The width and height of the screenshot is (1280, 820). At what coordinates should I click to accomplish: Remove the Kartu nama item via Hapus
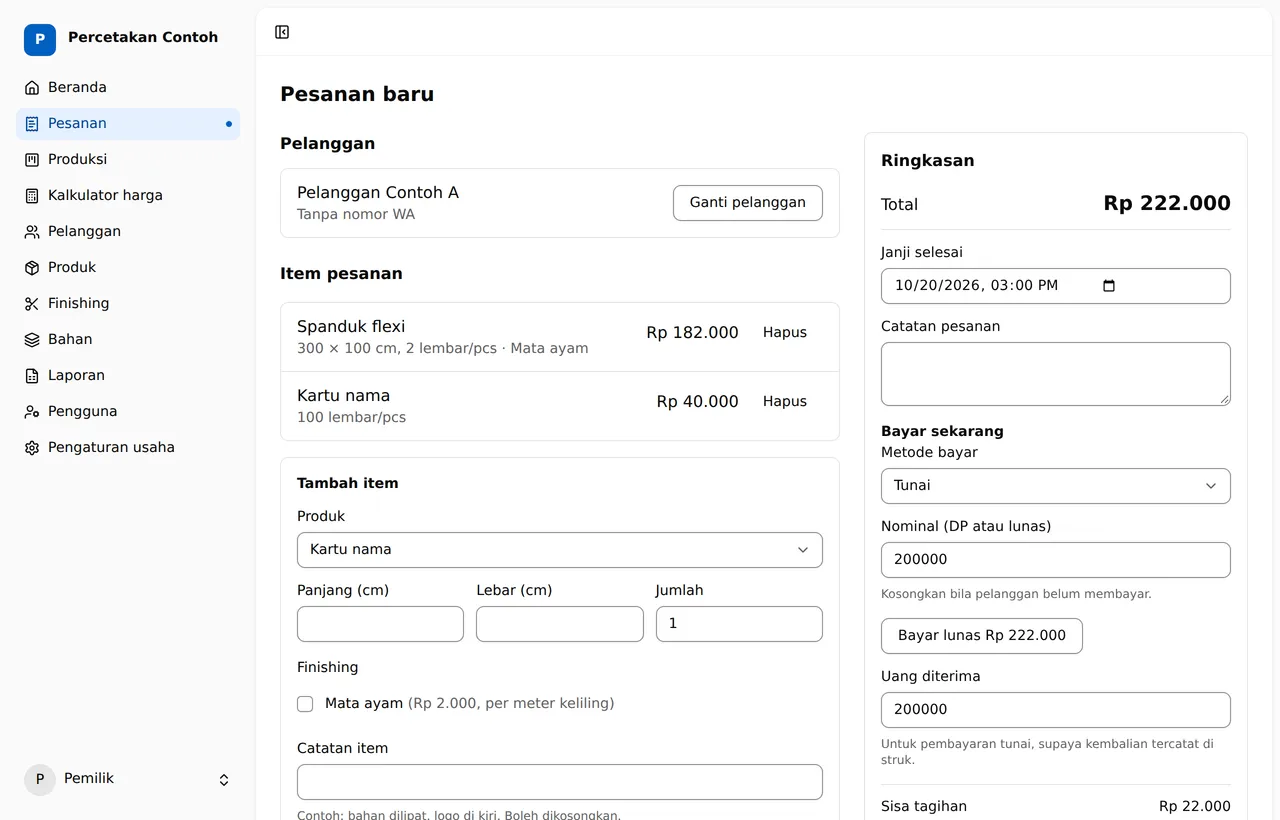click(x=785, y=402)
